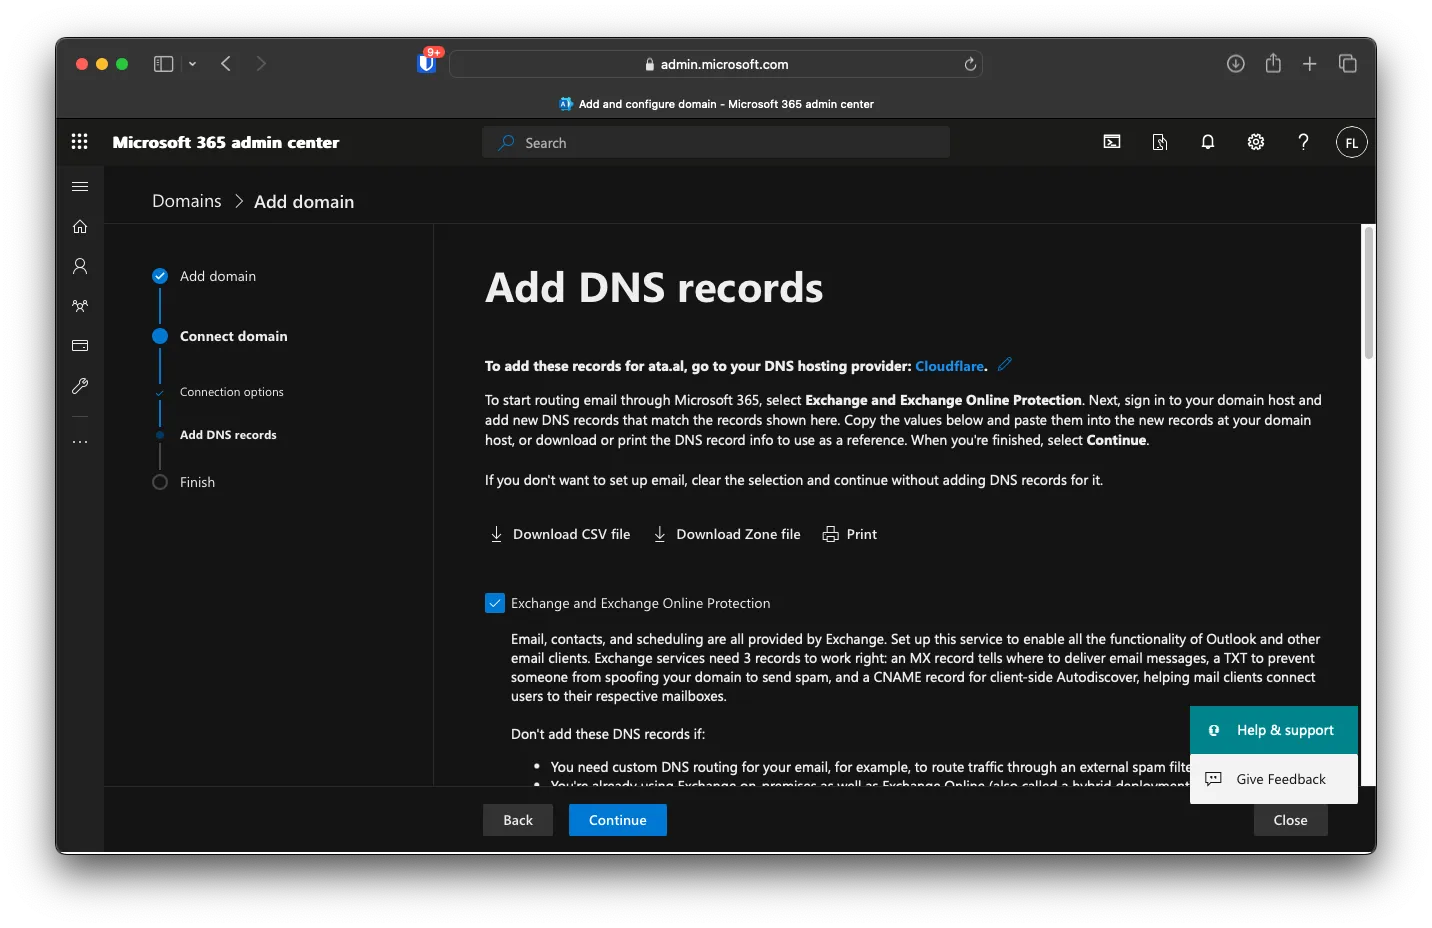Click Give Feedback
Image resolution: width=1432 pixels, height=928 pixels.
[x=1274, y=779]
